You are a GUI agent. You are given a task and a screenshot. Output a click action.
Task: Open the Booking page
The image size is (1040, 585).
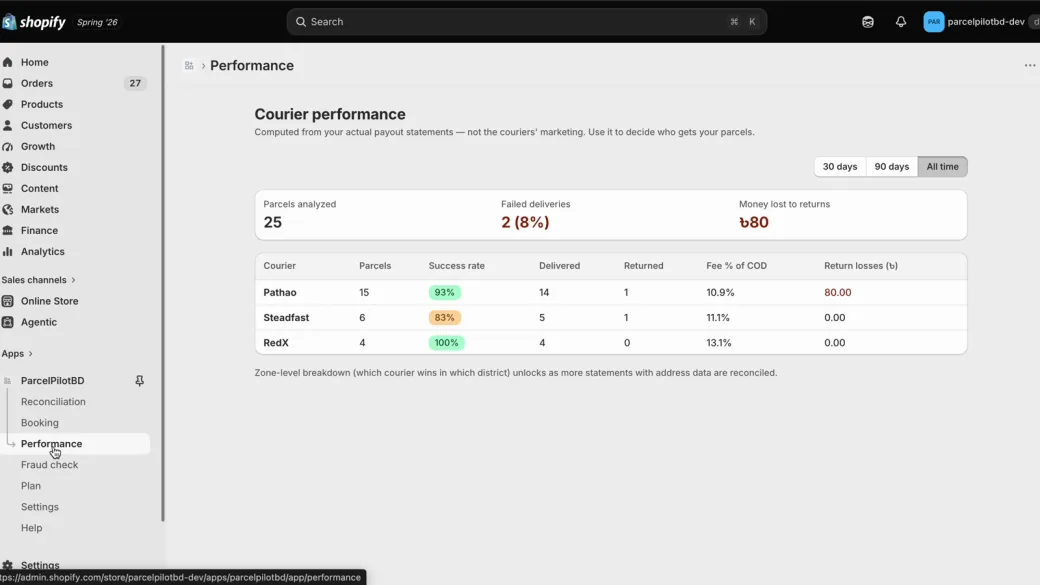click(40, 422)
